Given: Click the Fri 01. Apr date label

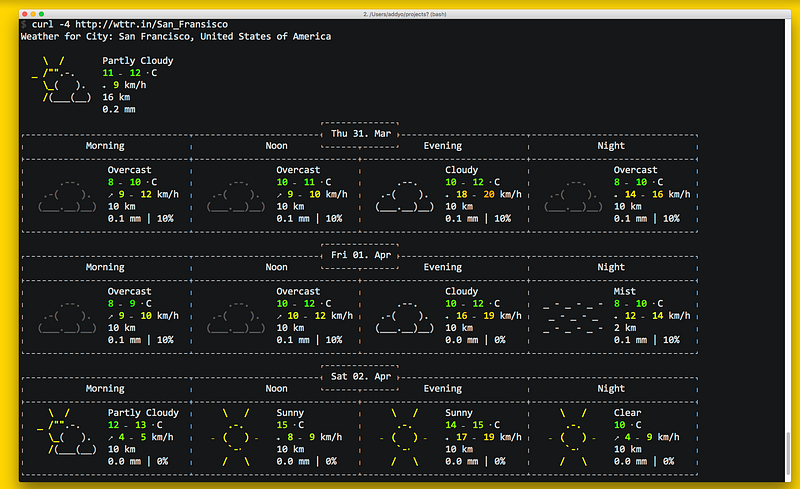Looking at the screenshot, I should 360,255.
